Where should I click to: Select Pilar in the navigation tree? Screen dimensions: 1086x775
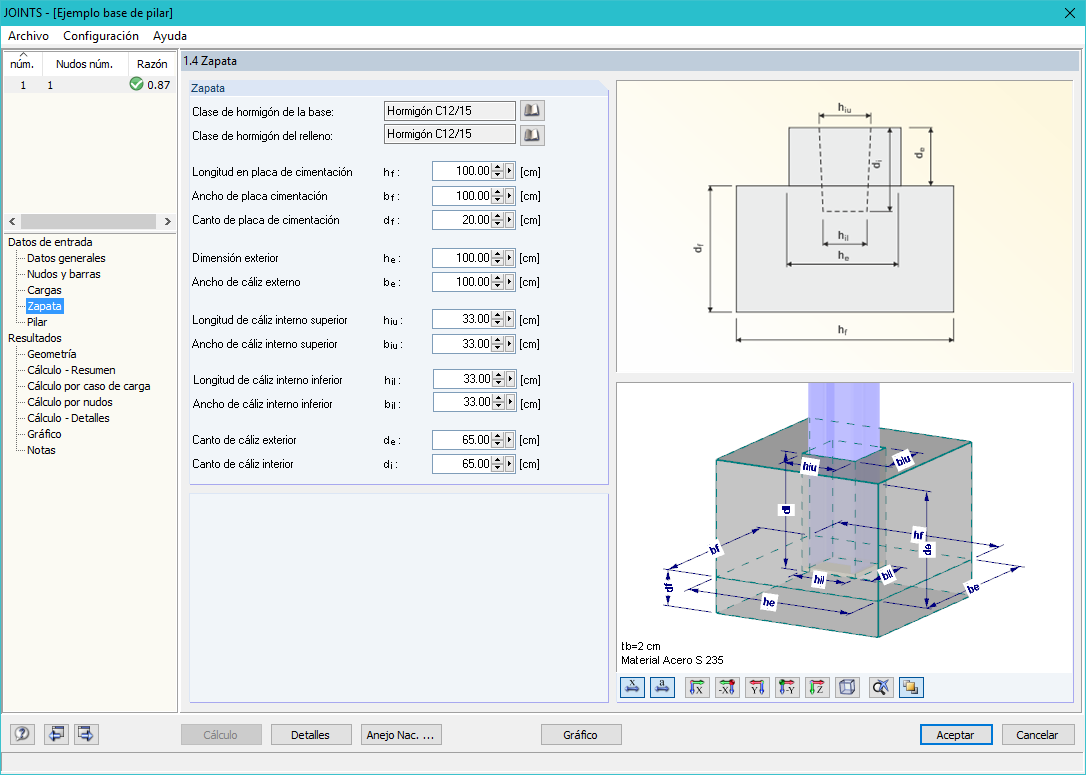(37, 322)
